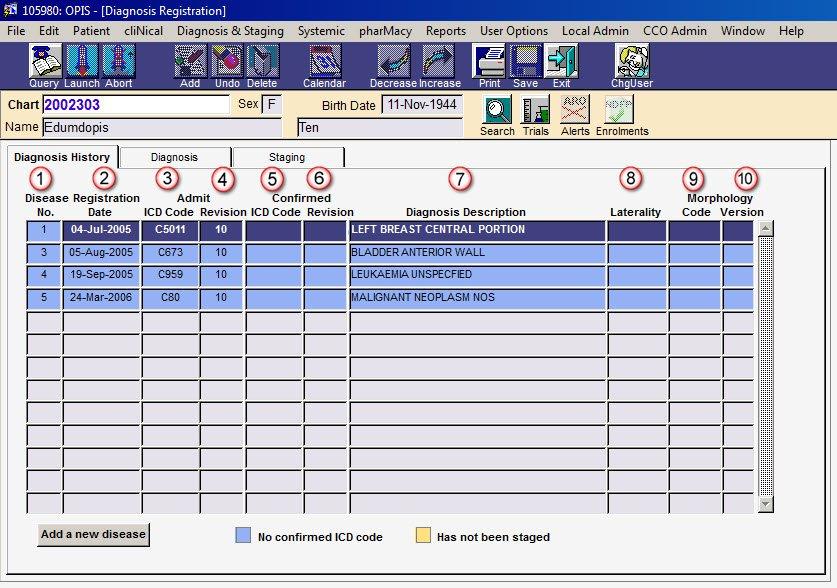
Task: Open the Calendar tool
Action: [x=325, y=61]
